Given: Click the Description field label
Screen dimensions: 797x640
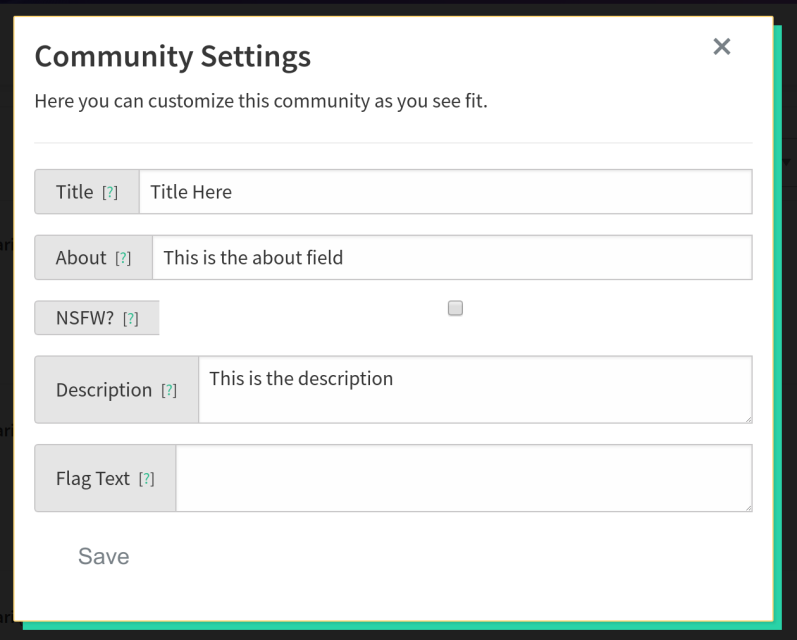Looking at the screenshot, I should click(x=104, y=390).
